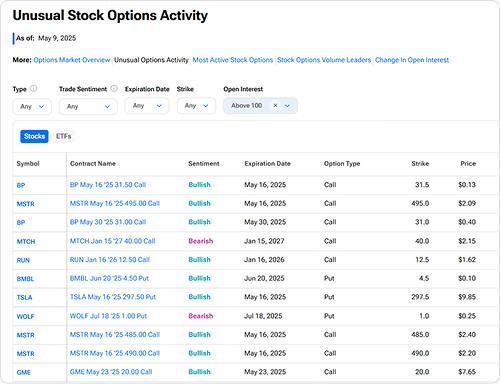The width and height of the screenshot is (500, 384).
Task: Open RUN Jan 16 '26 12.50 Call contract
Action: point(110,260)
